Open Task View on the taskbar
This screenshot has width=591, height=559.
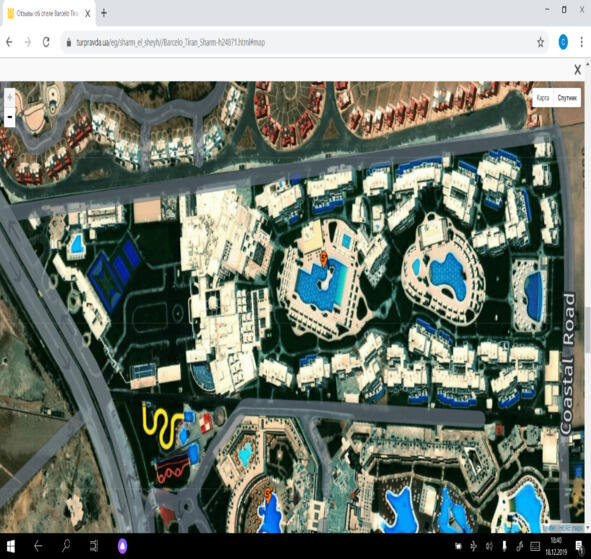(x=94, y=546)
